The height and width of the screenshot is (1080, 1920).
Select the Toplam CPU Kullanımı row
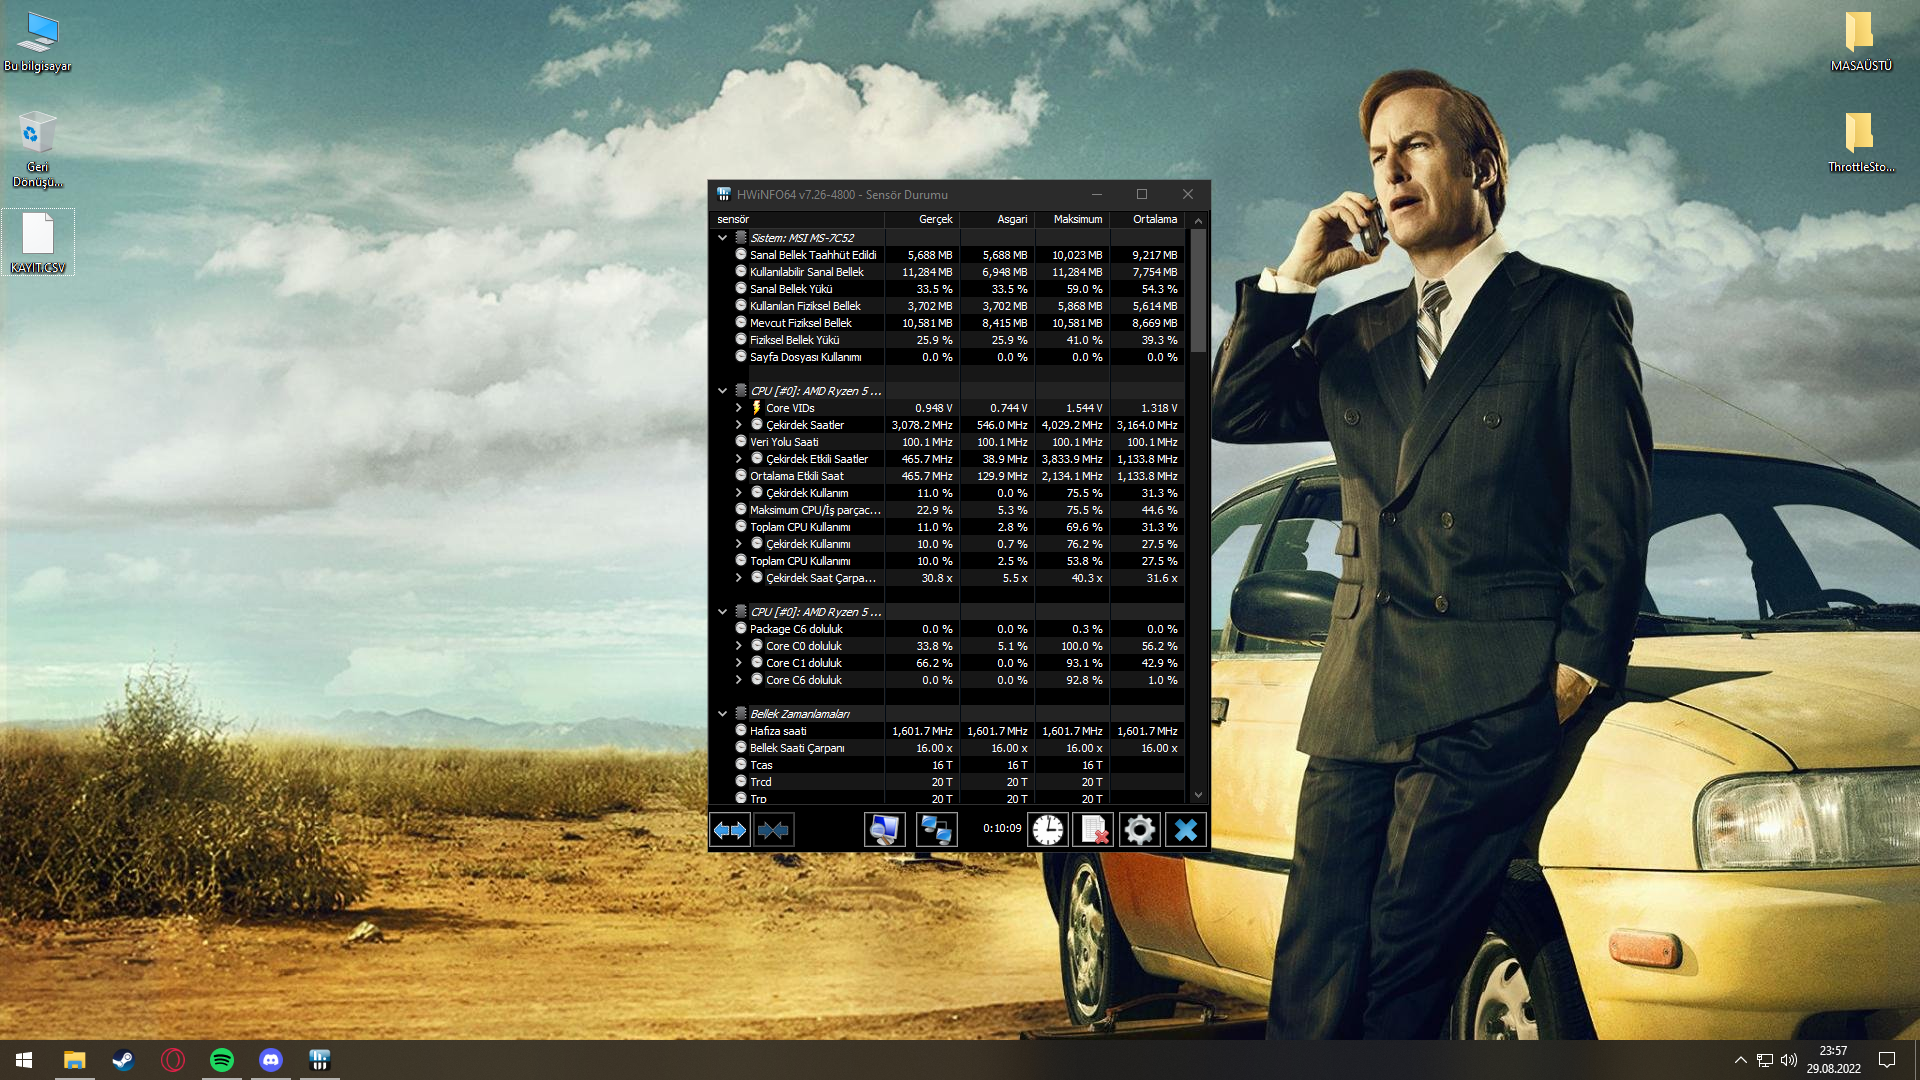click(800, 527)
